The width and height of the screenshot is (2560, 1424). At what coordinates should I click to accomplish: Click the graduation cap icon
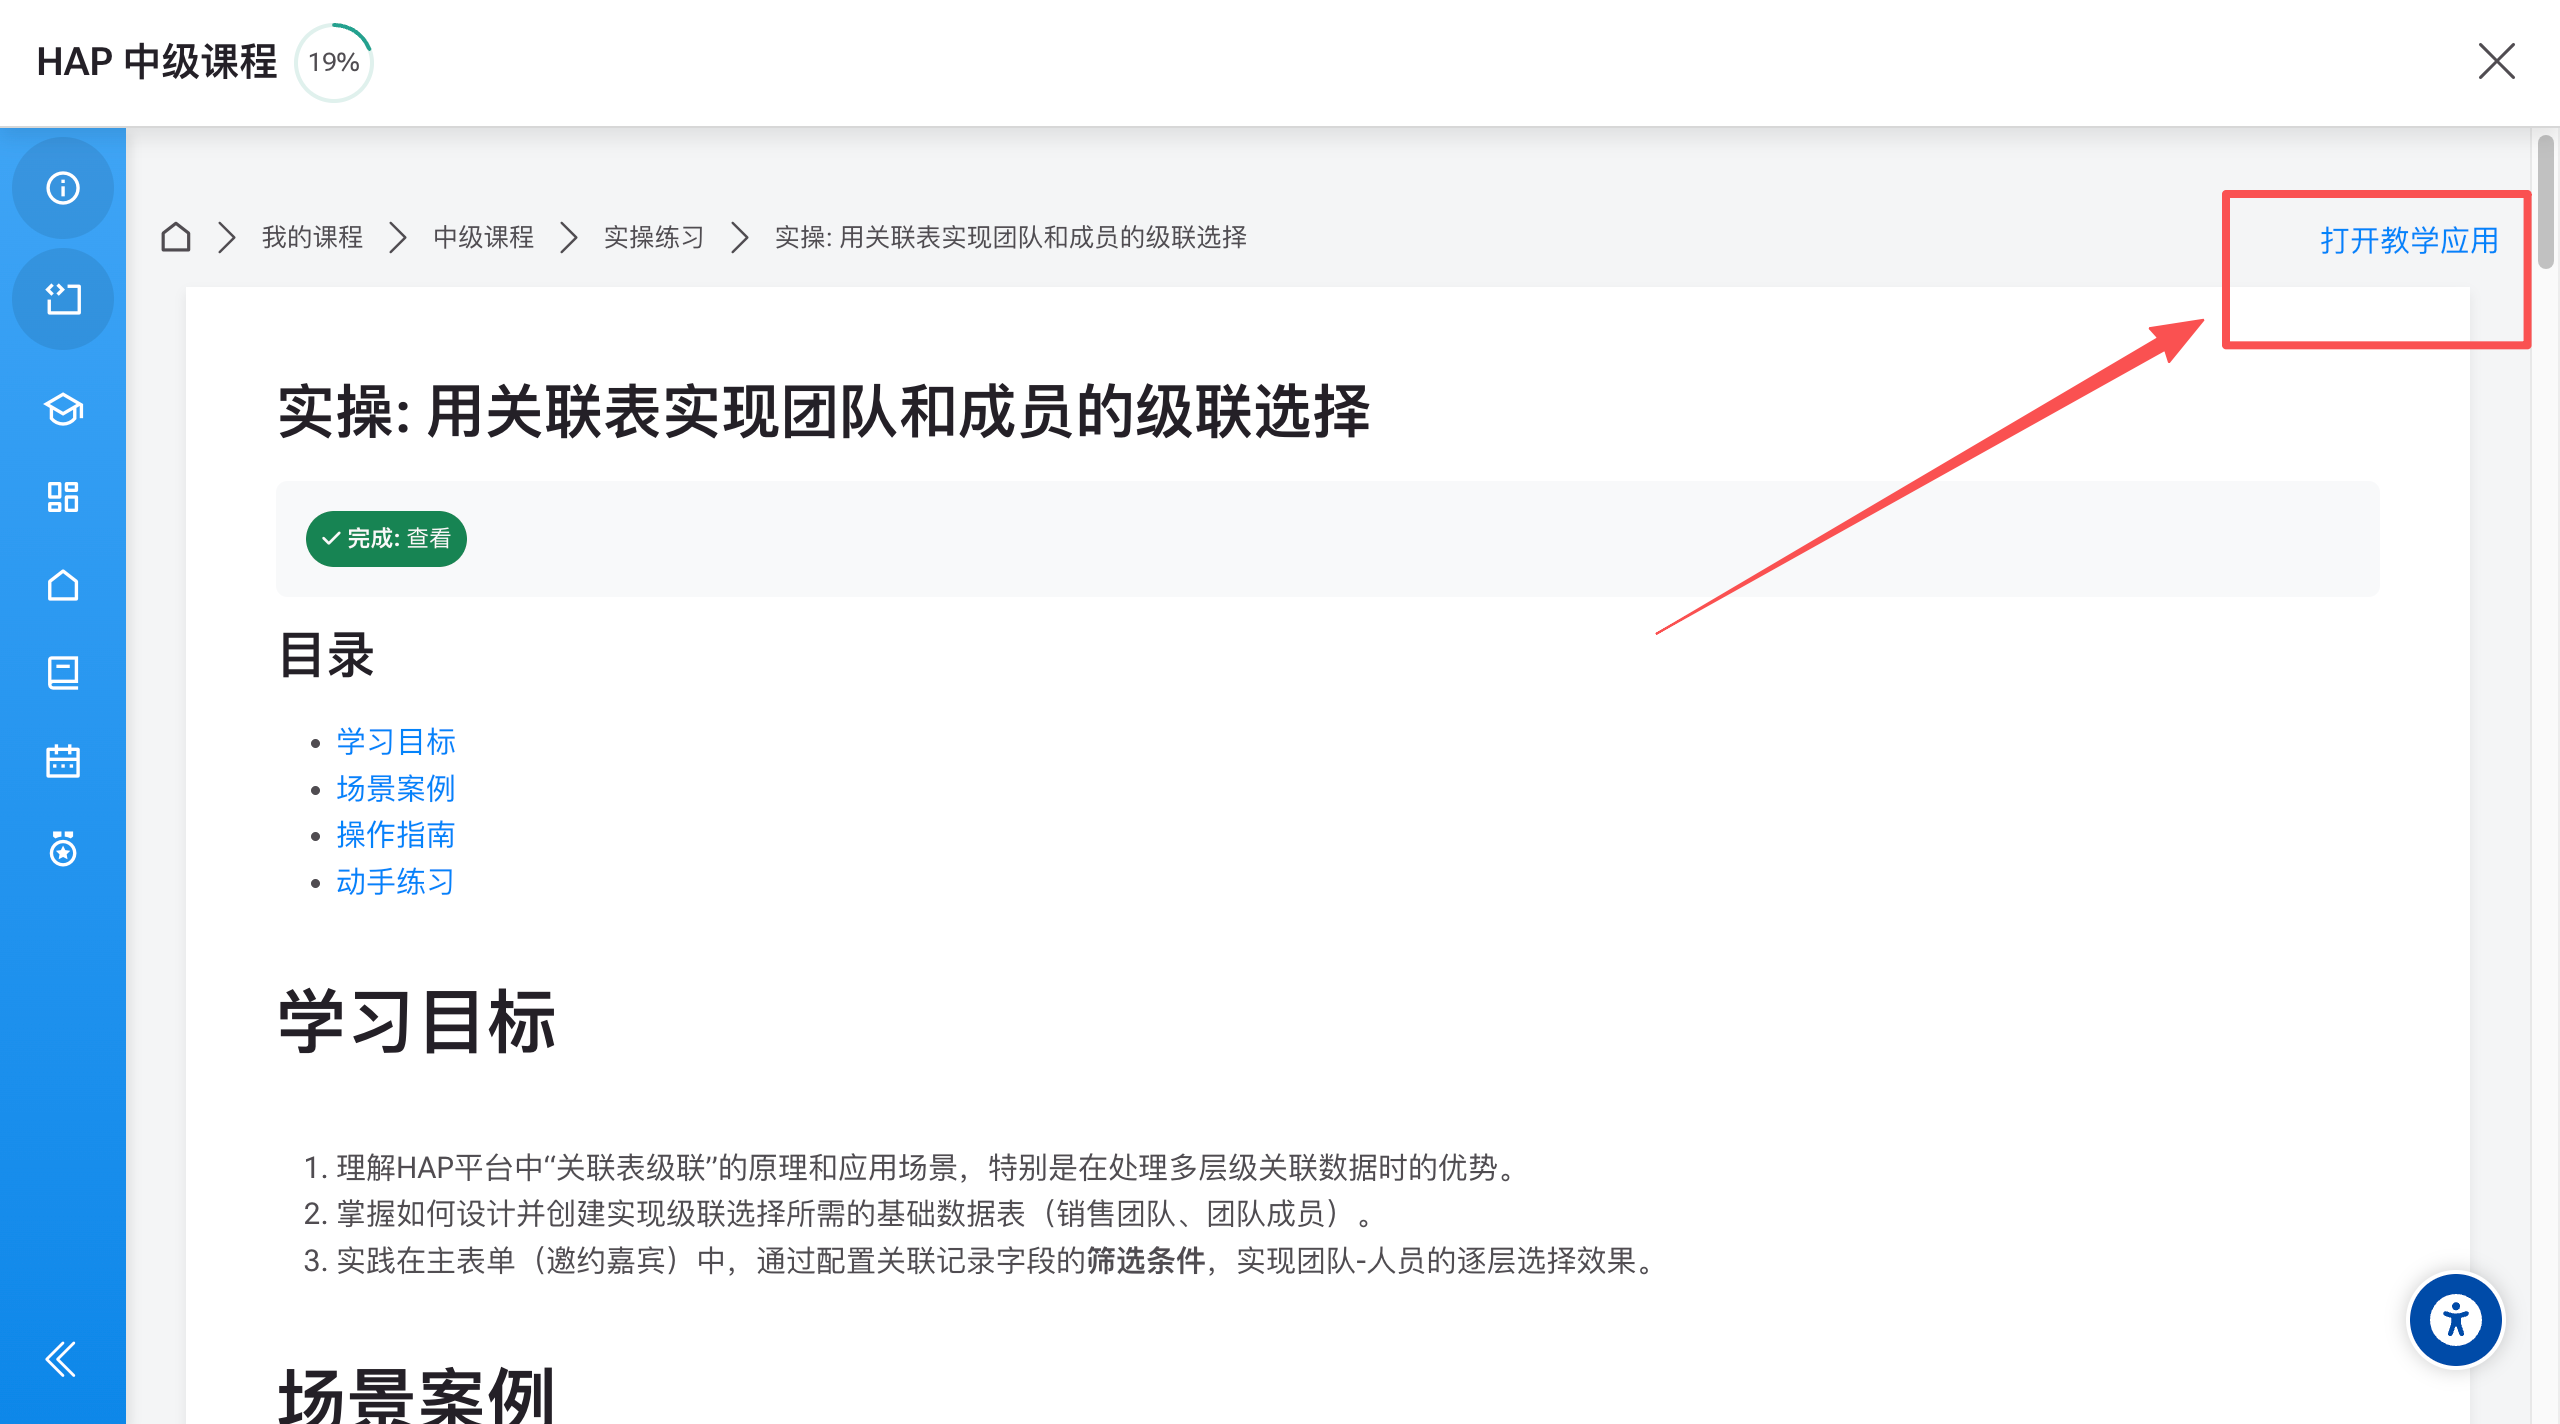63,409
